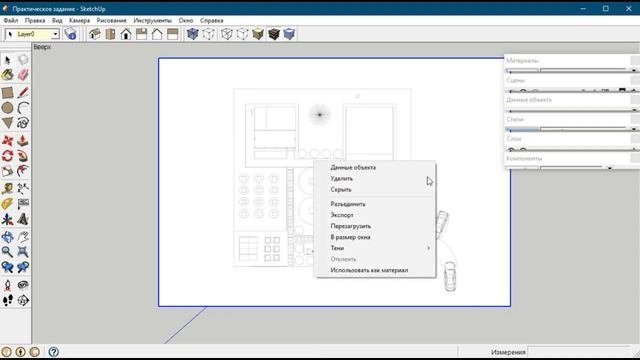Activate the pink Eraser tool

point(23,75)
